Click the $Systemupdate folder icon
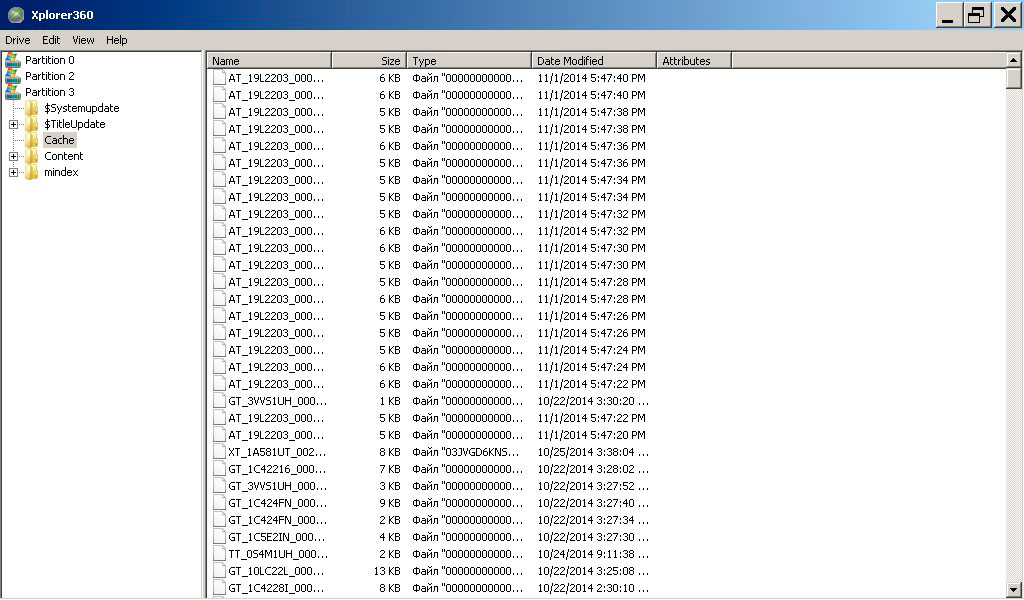Viewport: 1024px width, 600px height. pyautogui.click(x=32, y=108)
